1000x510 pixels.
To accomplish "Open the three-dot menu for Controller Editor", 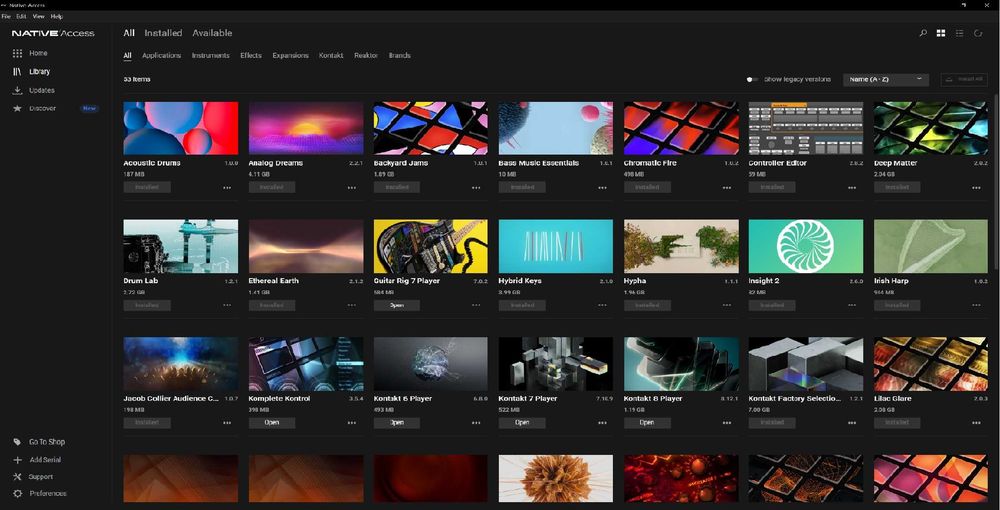I will [x=851, y=188].
